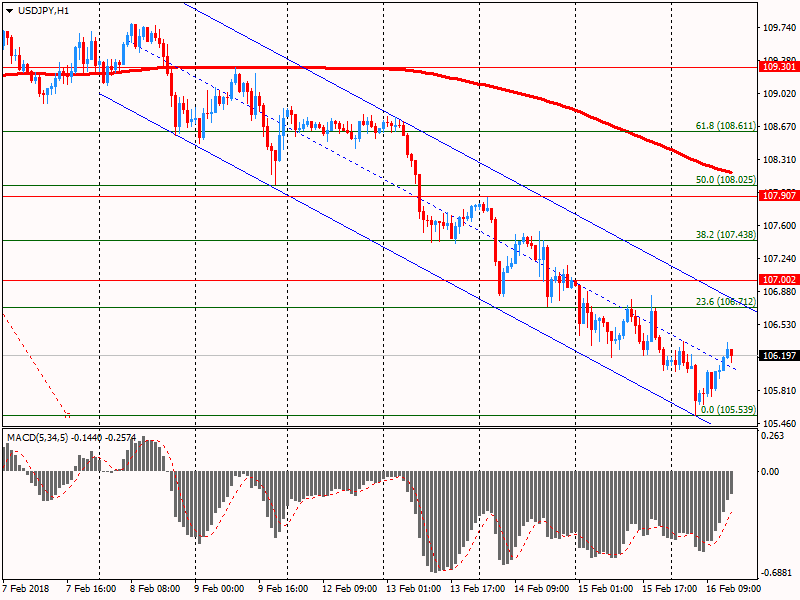The width and height of the screenshot is (800, 600).
Task: Click the 7 Feb 16:00 time axis label
Action: (x=91, y=589)
